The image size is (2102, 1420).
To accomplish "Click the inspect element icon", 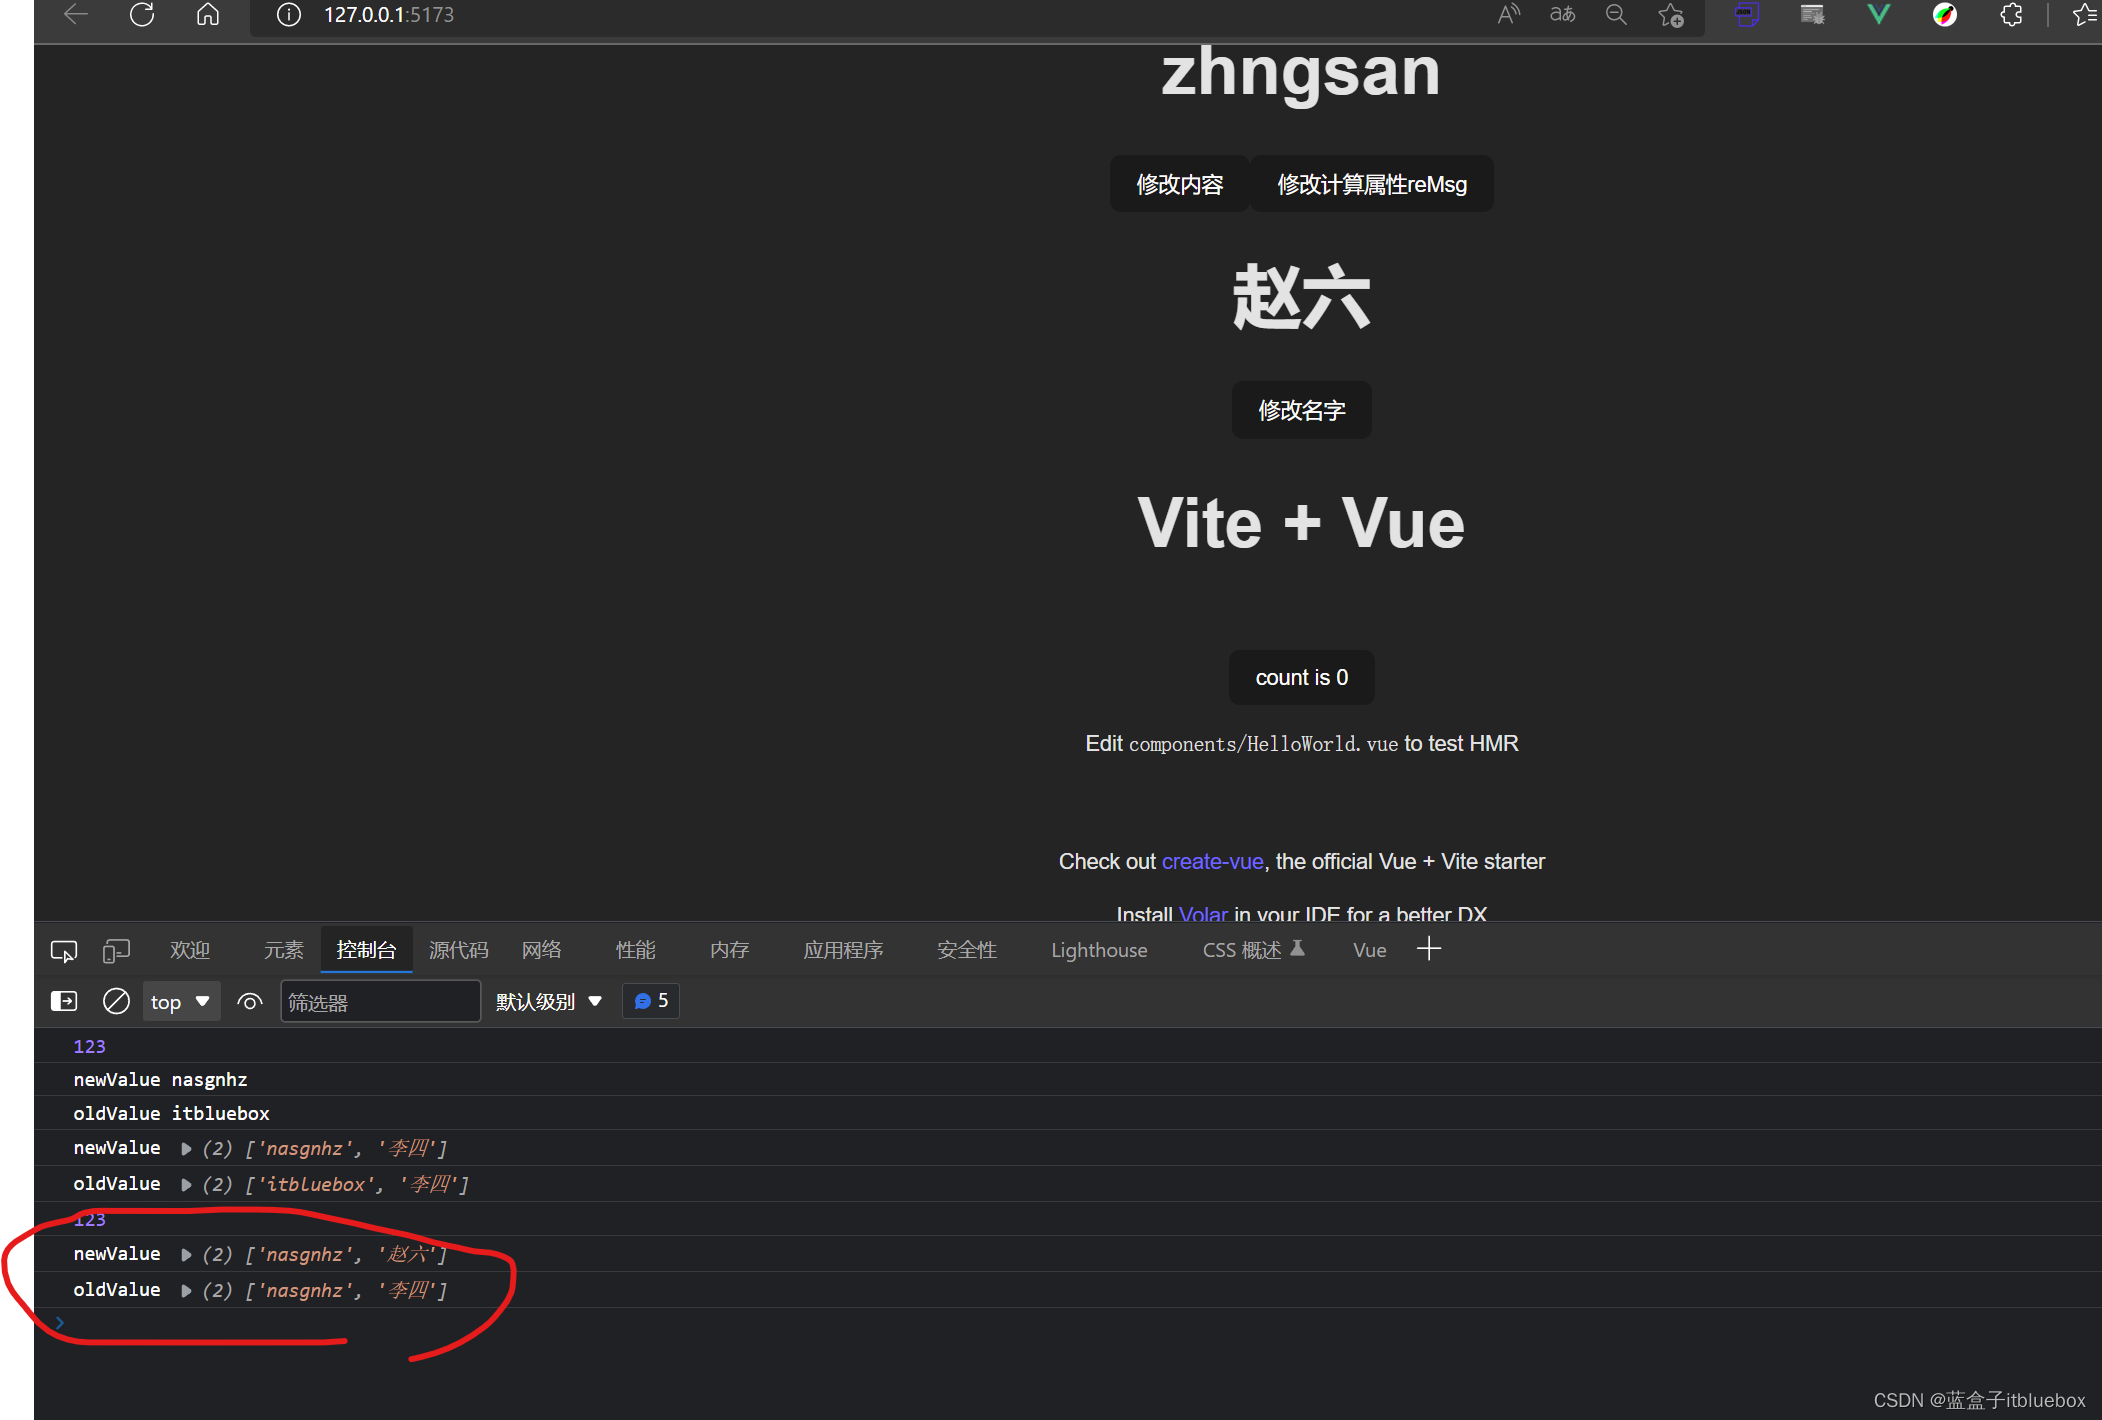I will click(x=62, y=949).
